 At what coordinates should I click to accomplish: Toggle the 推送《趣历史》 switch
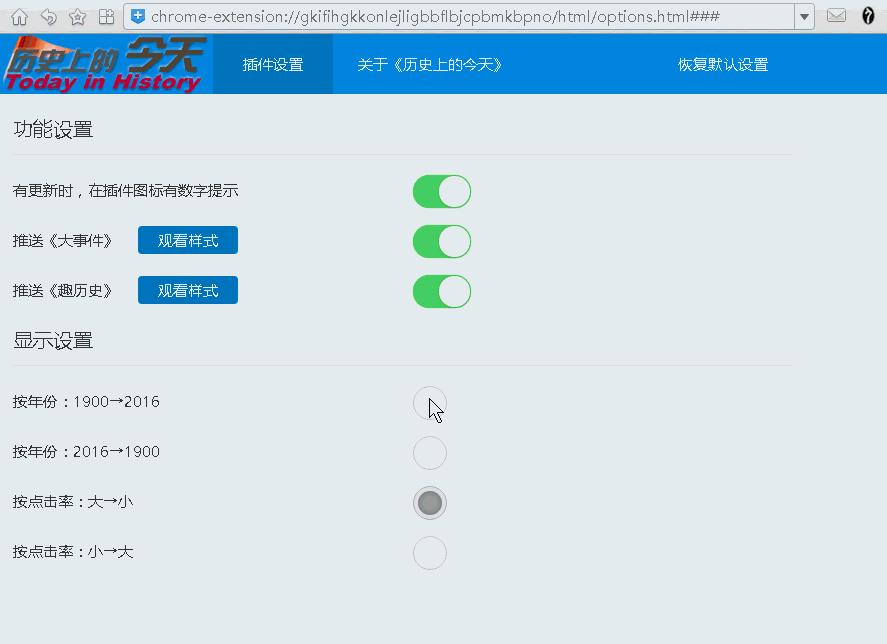point(442,291)
